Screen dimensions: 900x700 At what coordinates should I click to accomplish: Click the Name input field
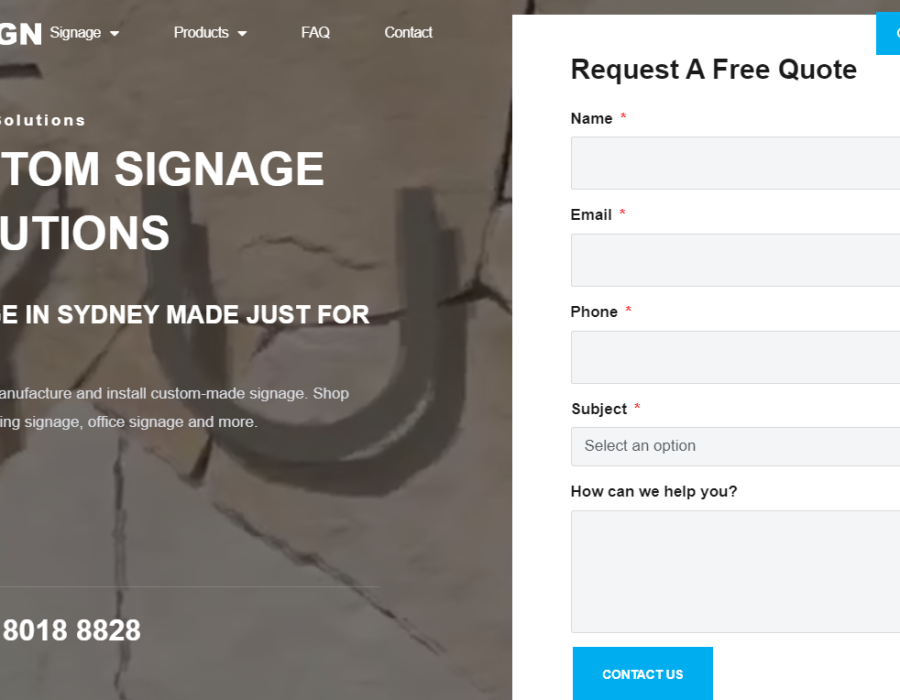[x=735, y=163]
